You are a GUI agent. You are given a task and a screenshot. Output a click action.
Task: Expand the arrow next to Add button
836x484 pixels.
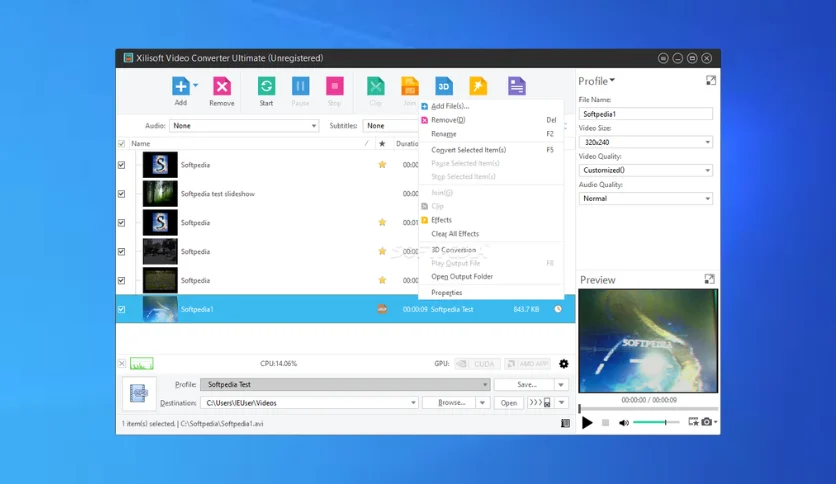(x=196, y=85)
